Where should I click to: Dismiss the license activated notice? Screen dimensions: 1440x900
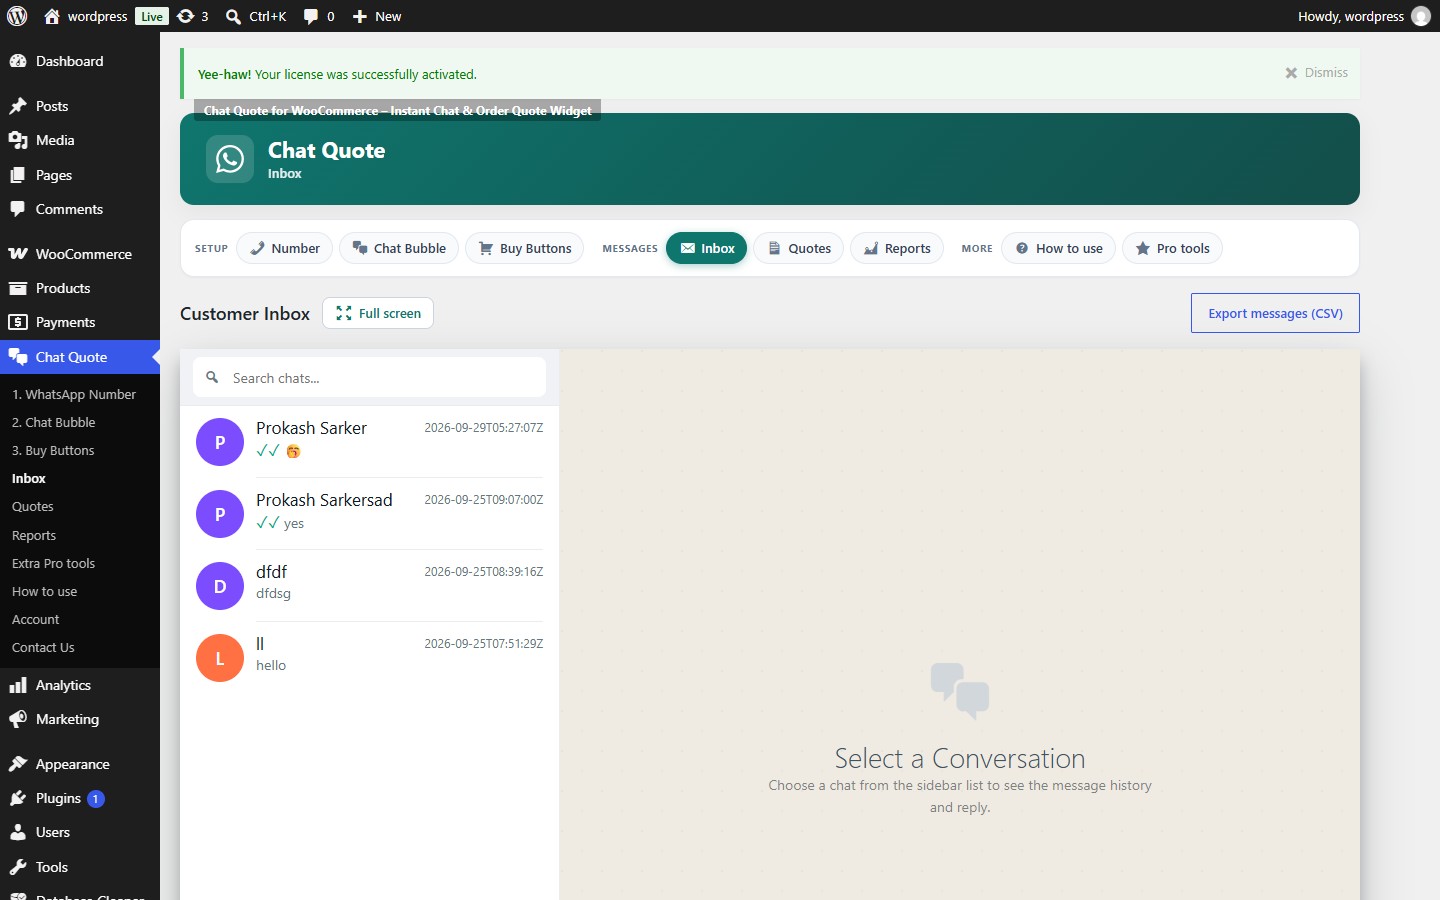(1317, 73)
